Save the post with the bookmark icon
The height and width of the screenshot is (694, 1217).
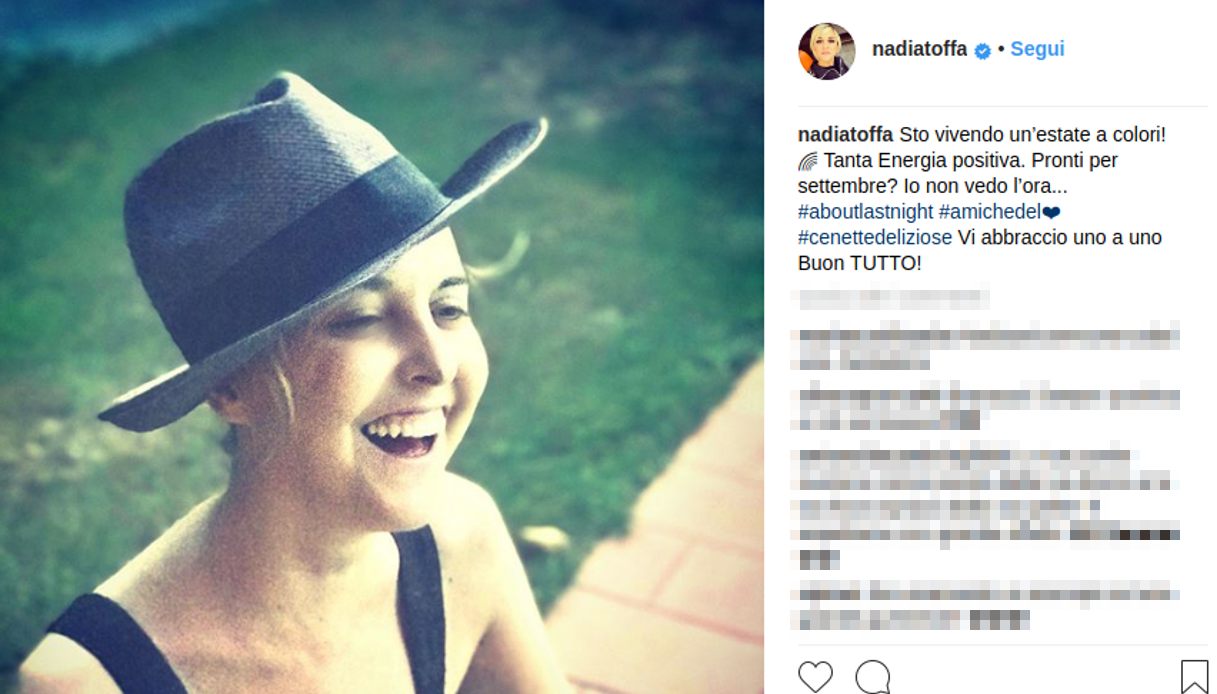(1194, 677)
